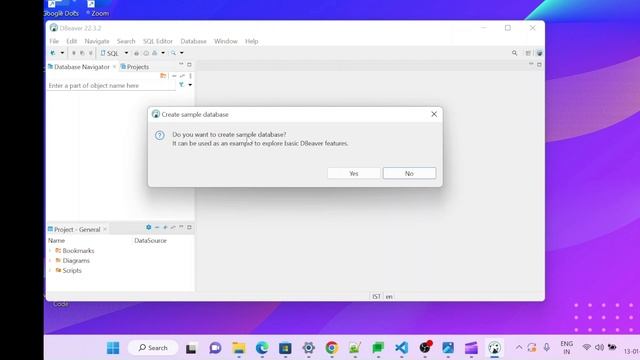Open the Edit menu
The width and height of the screenshot is (640, 360).
tap(71, 41)
